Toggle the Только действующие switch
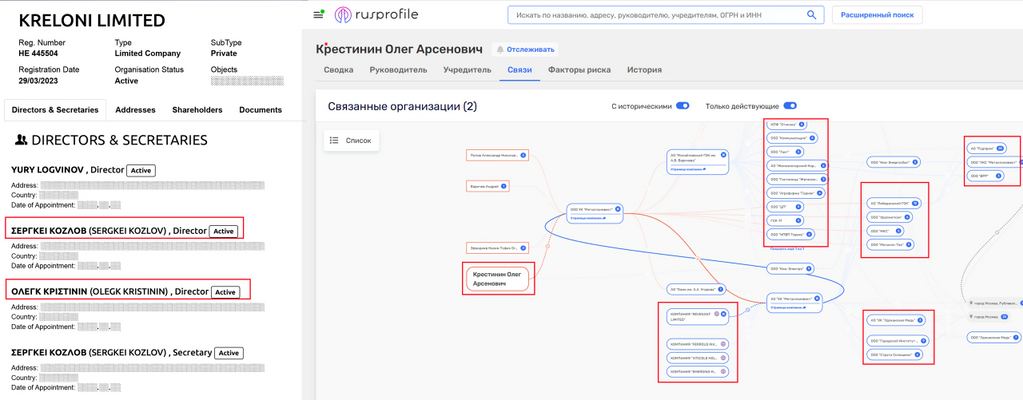The width and height of the screenshot is (1023, 400). [790, 106]
